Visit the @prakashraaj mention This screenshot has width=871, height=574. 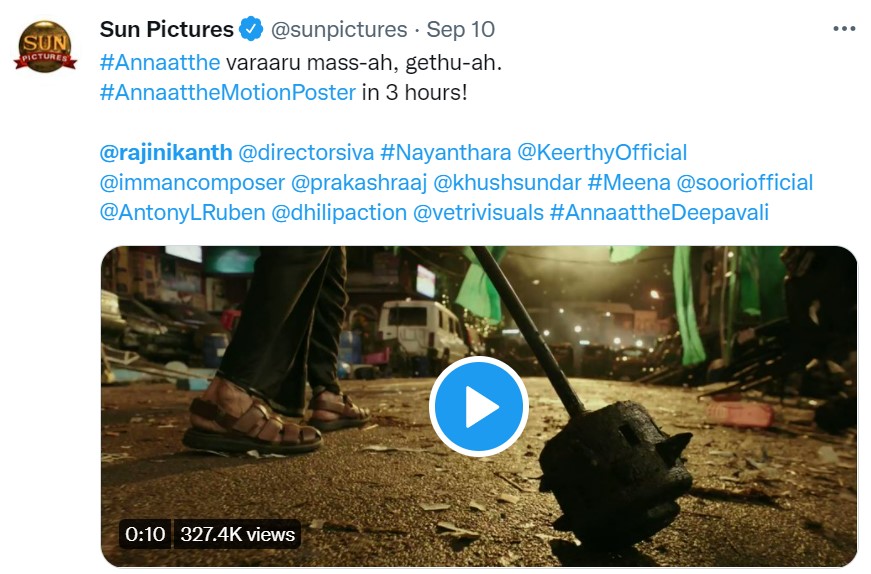(358, 183)
